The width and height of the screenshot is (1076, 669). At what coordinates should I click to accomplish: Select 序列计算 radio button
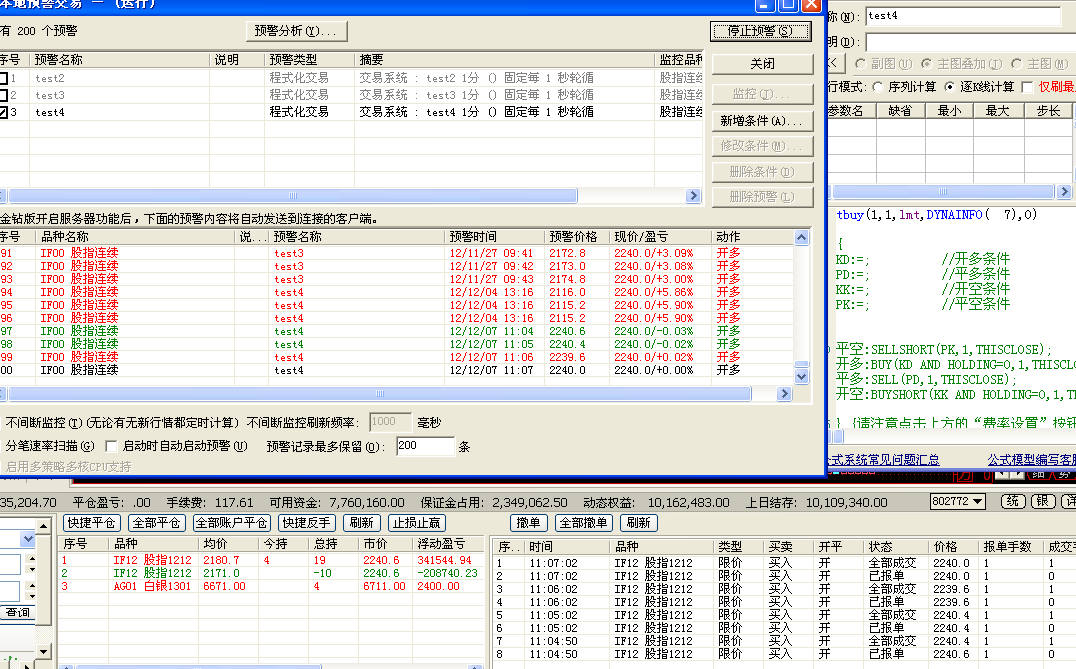(878, 86)
